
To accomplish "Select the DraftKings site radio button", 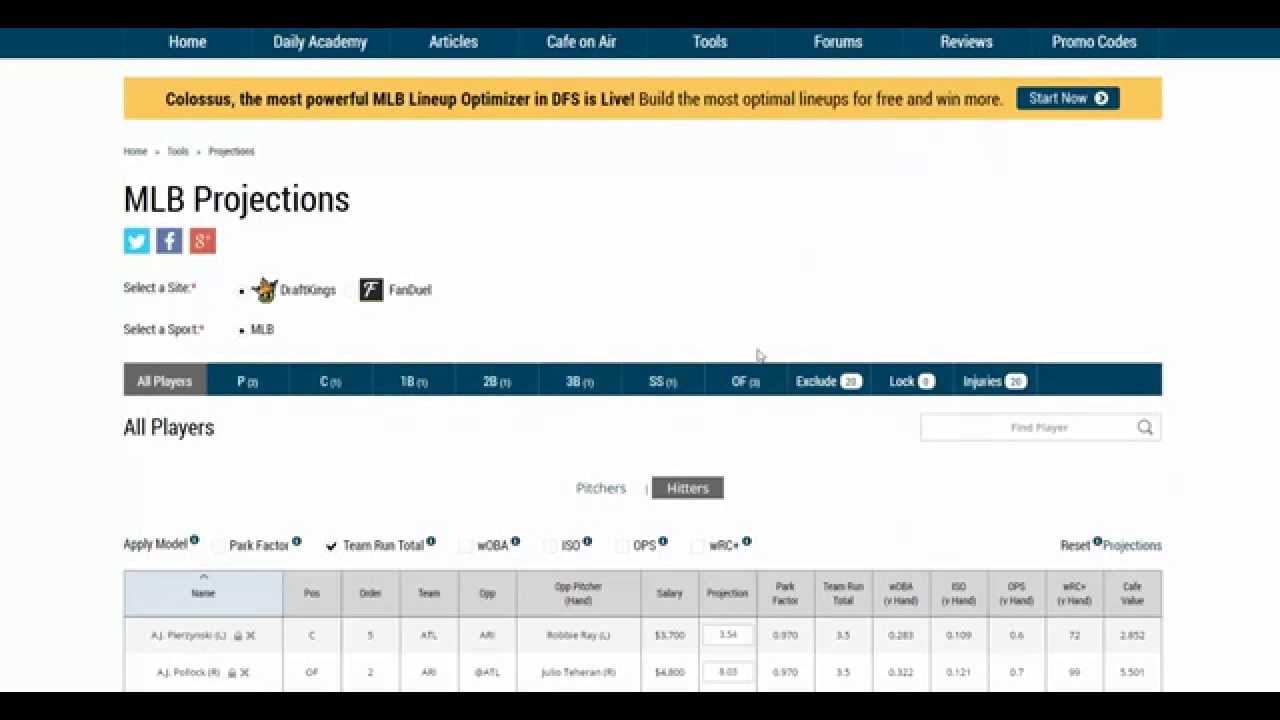I will point(242,291).
